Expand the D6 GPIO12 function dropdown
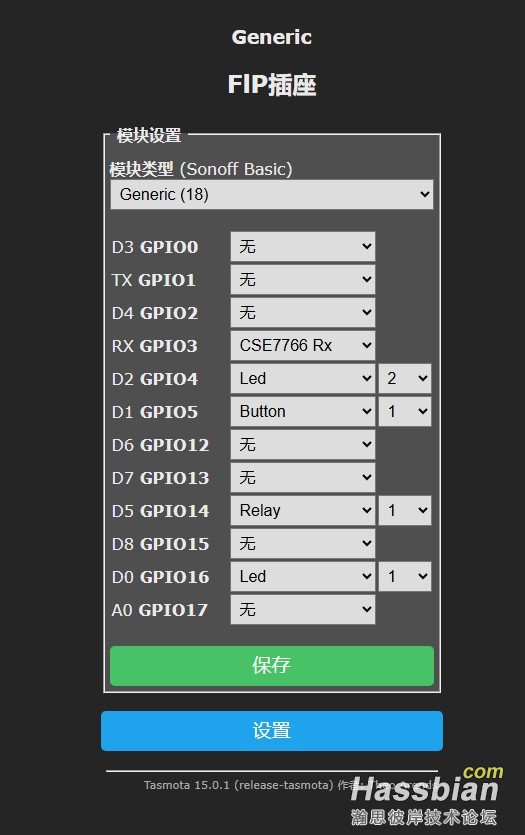The width and height of the screenshot is (525, 835). (x=302, y=445)
